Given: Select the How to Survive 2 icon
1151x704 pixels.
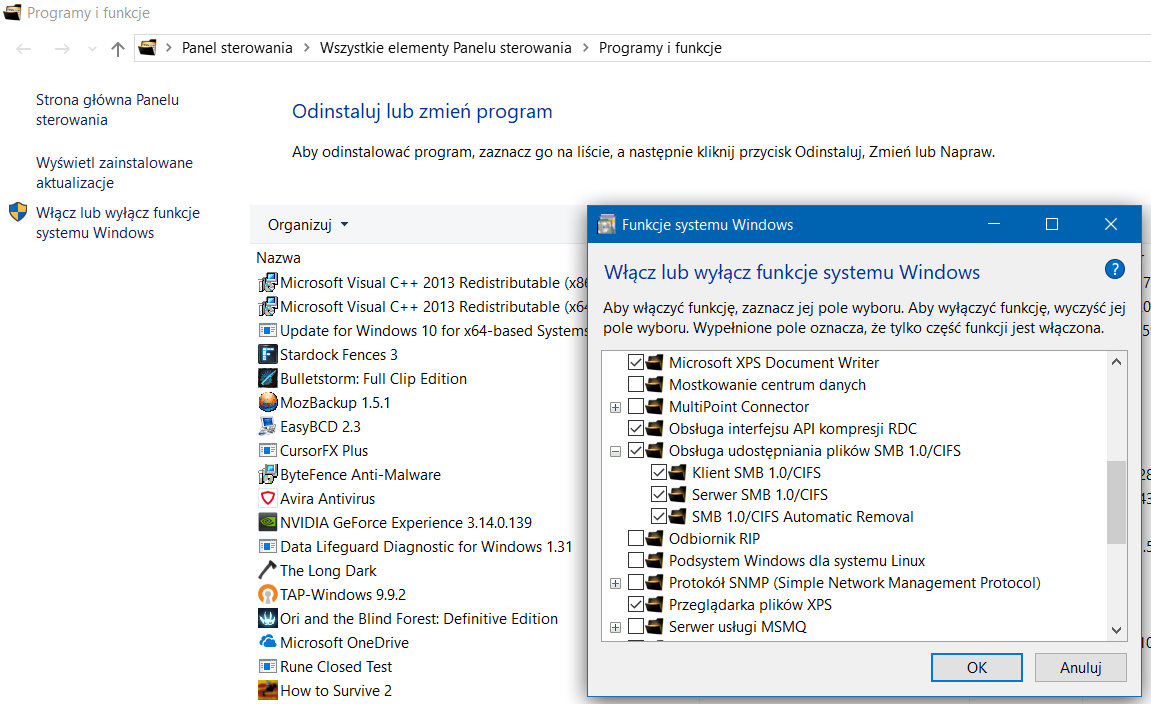Looking at the screenshot, I should click(x=268, y=690).
